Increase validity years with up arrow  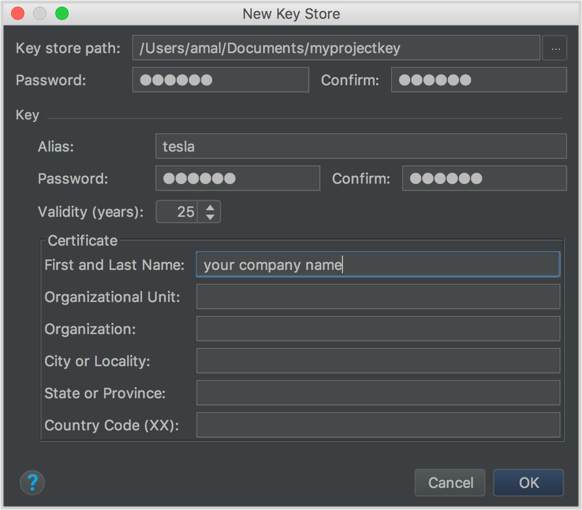coord(210,207)
